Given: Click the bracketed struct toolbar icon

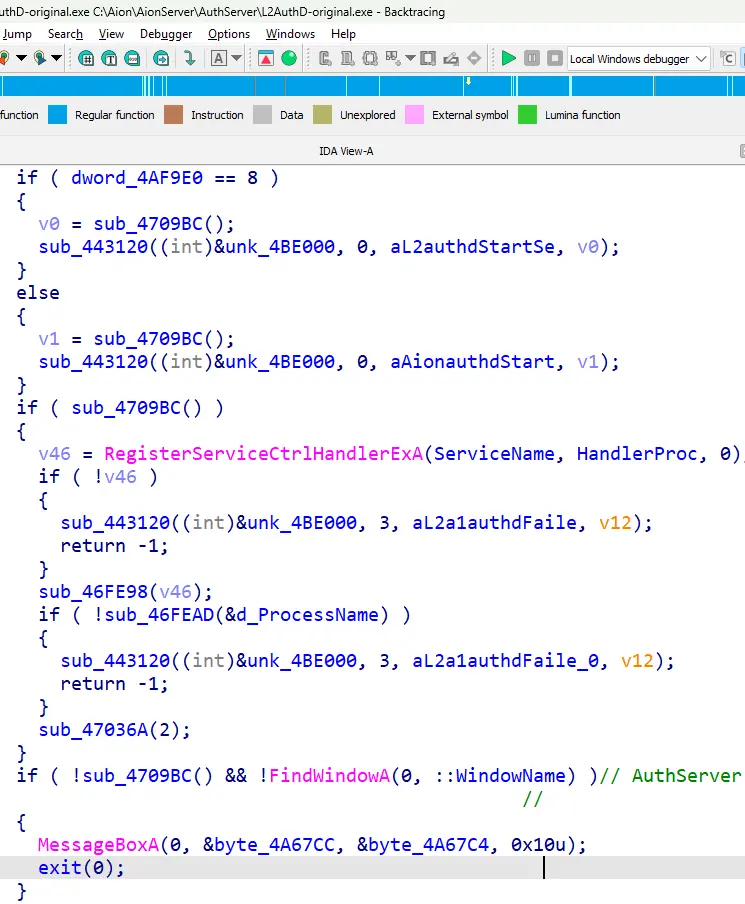Looking at the screenshot, I should point(370,58).
